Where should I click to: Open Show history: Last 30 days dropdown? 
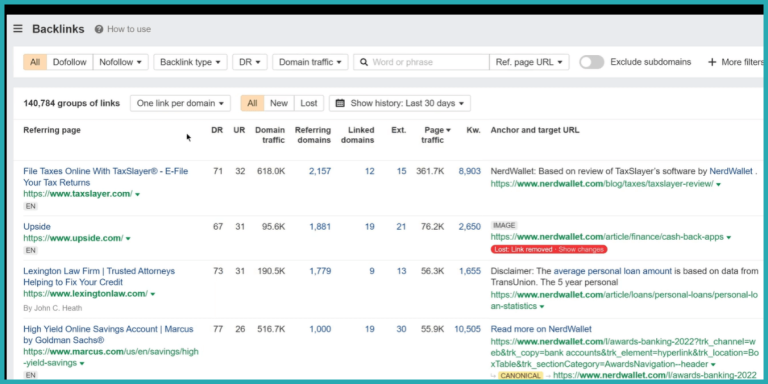click(x=400, y=103)
